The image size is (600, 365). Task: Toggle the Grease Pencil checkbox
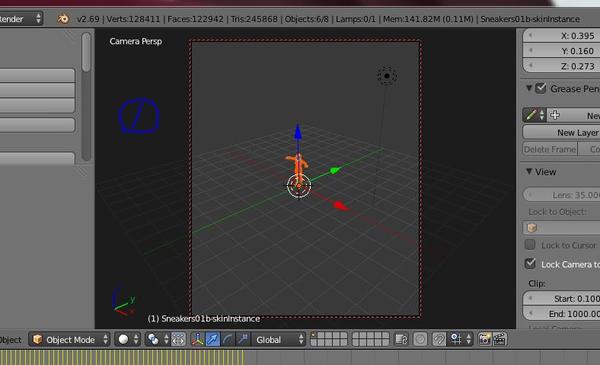pos(540,88)
